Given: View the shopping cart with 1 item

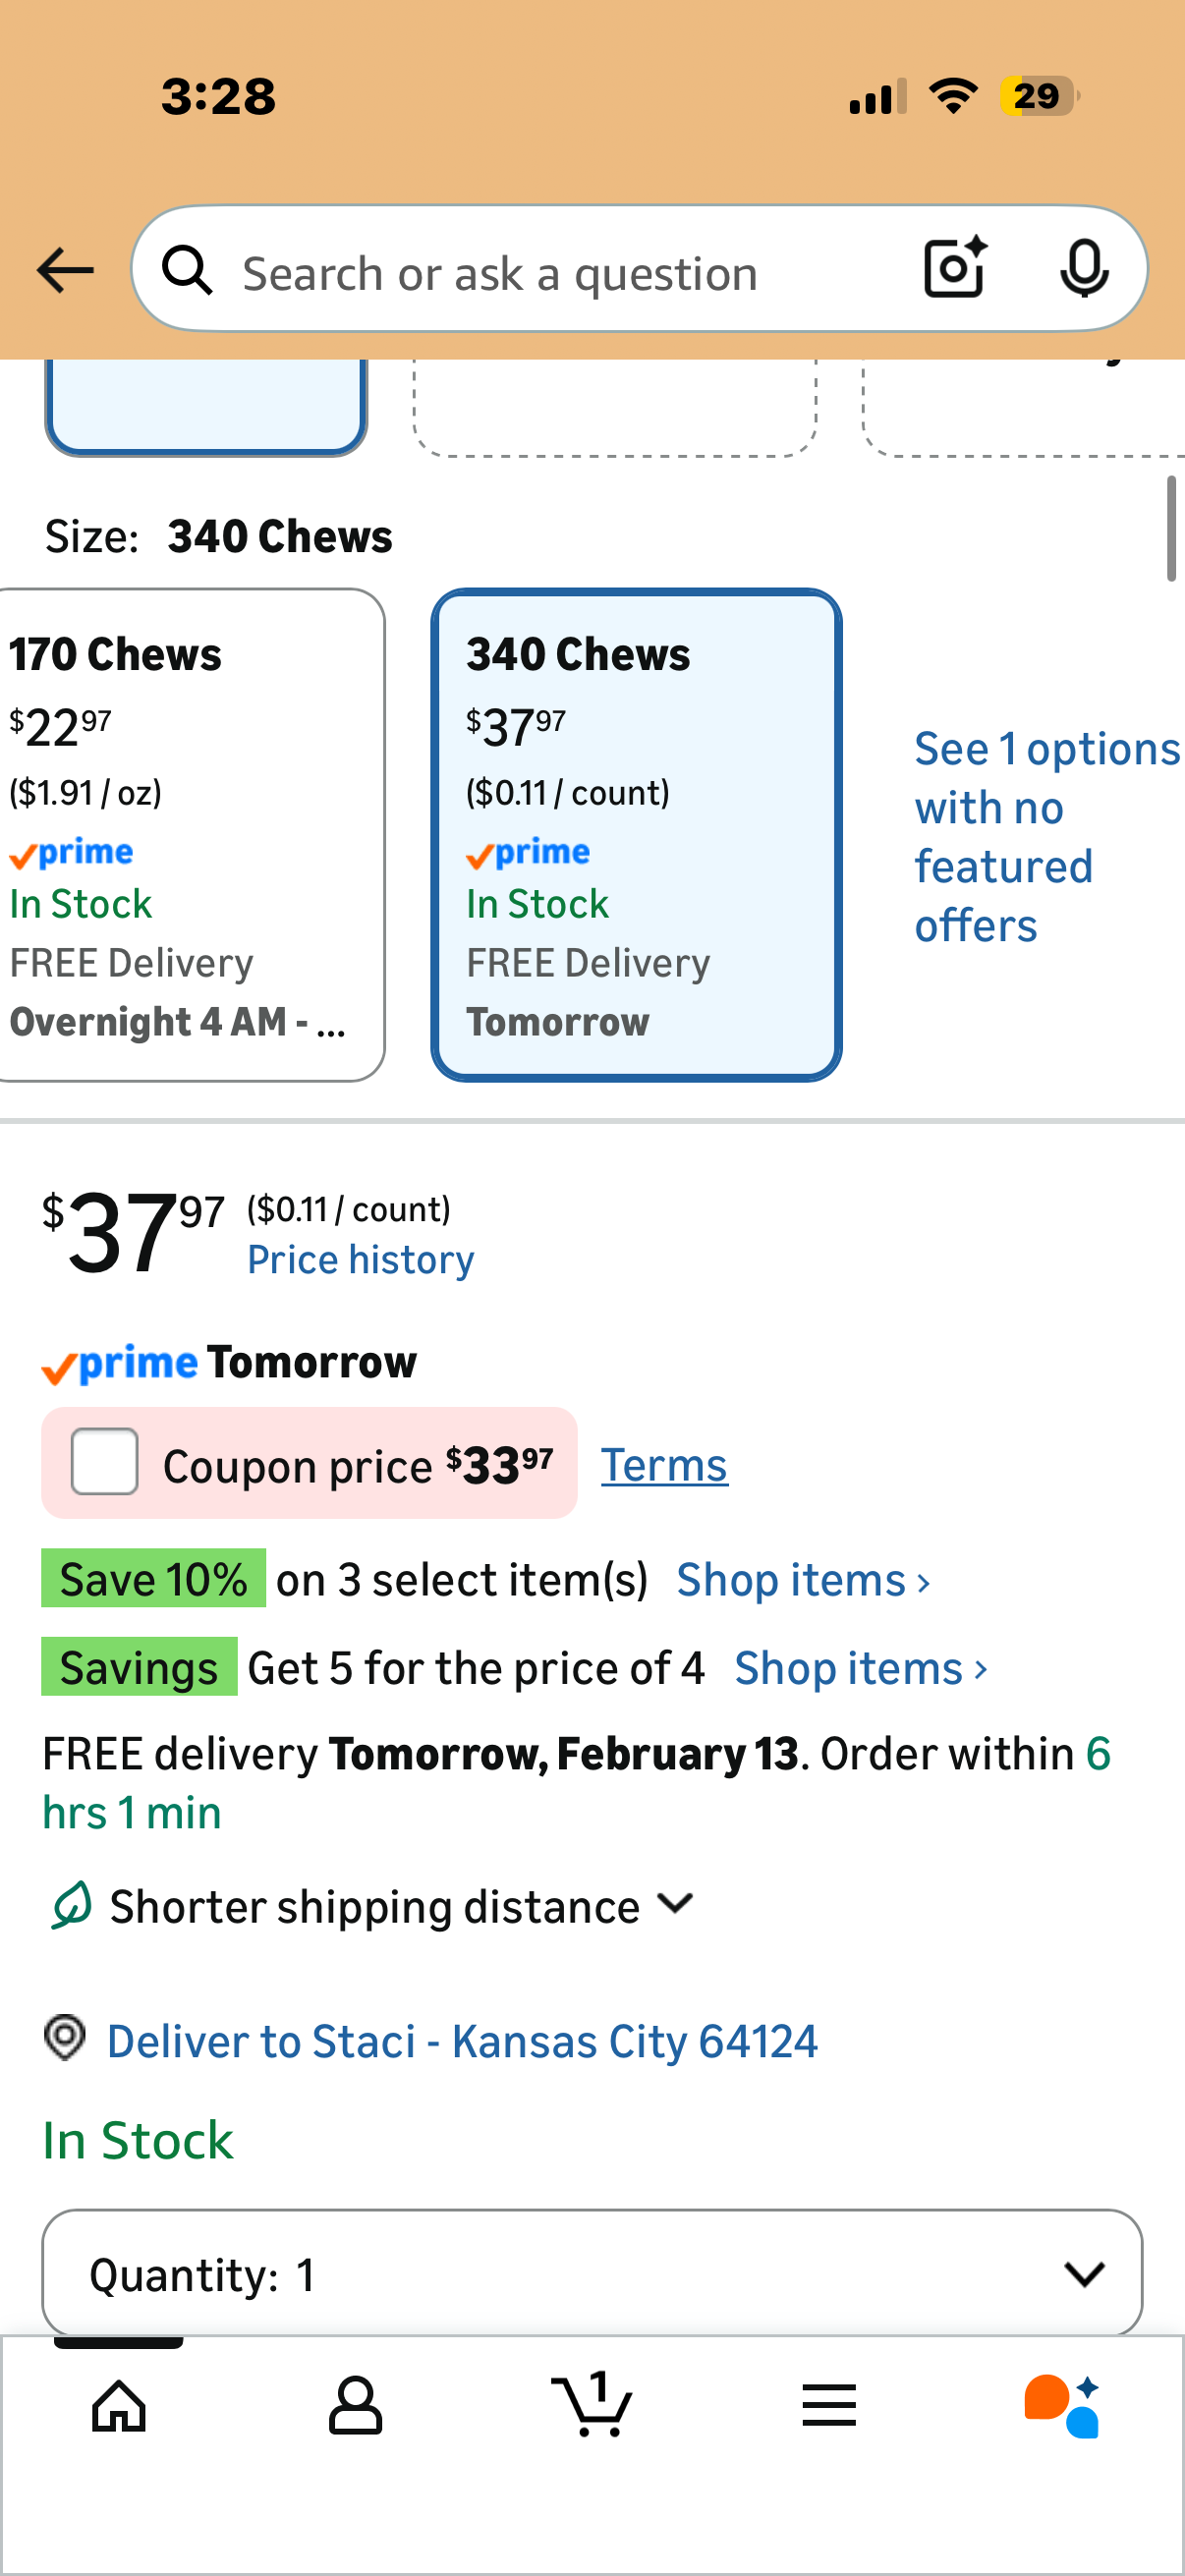Looking at the screenshot, I should tap(592, 2404).
